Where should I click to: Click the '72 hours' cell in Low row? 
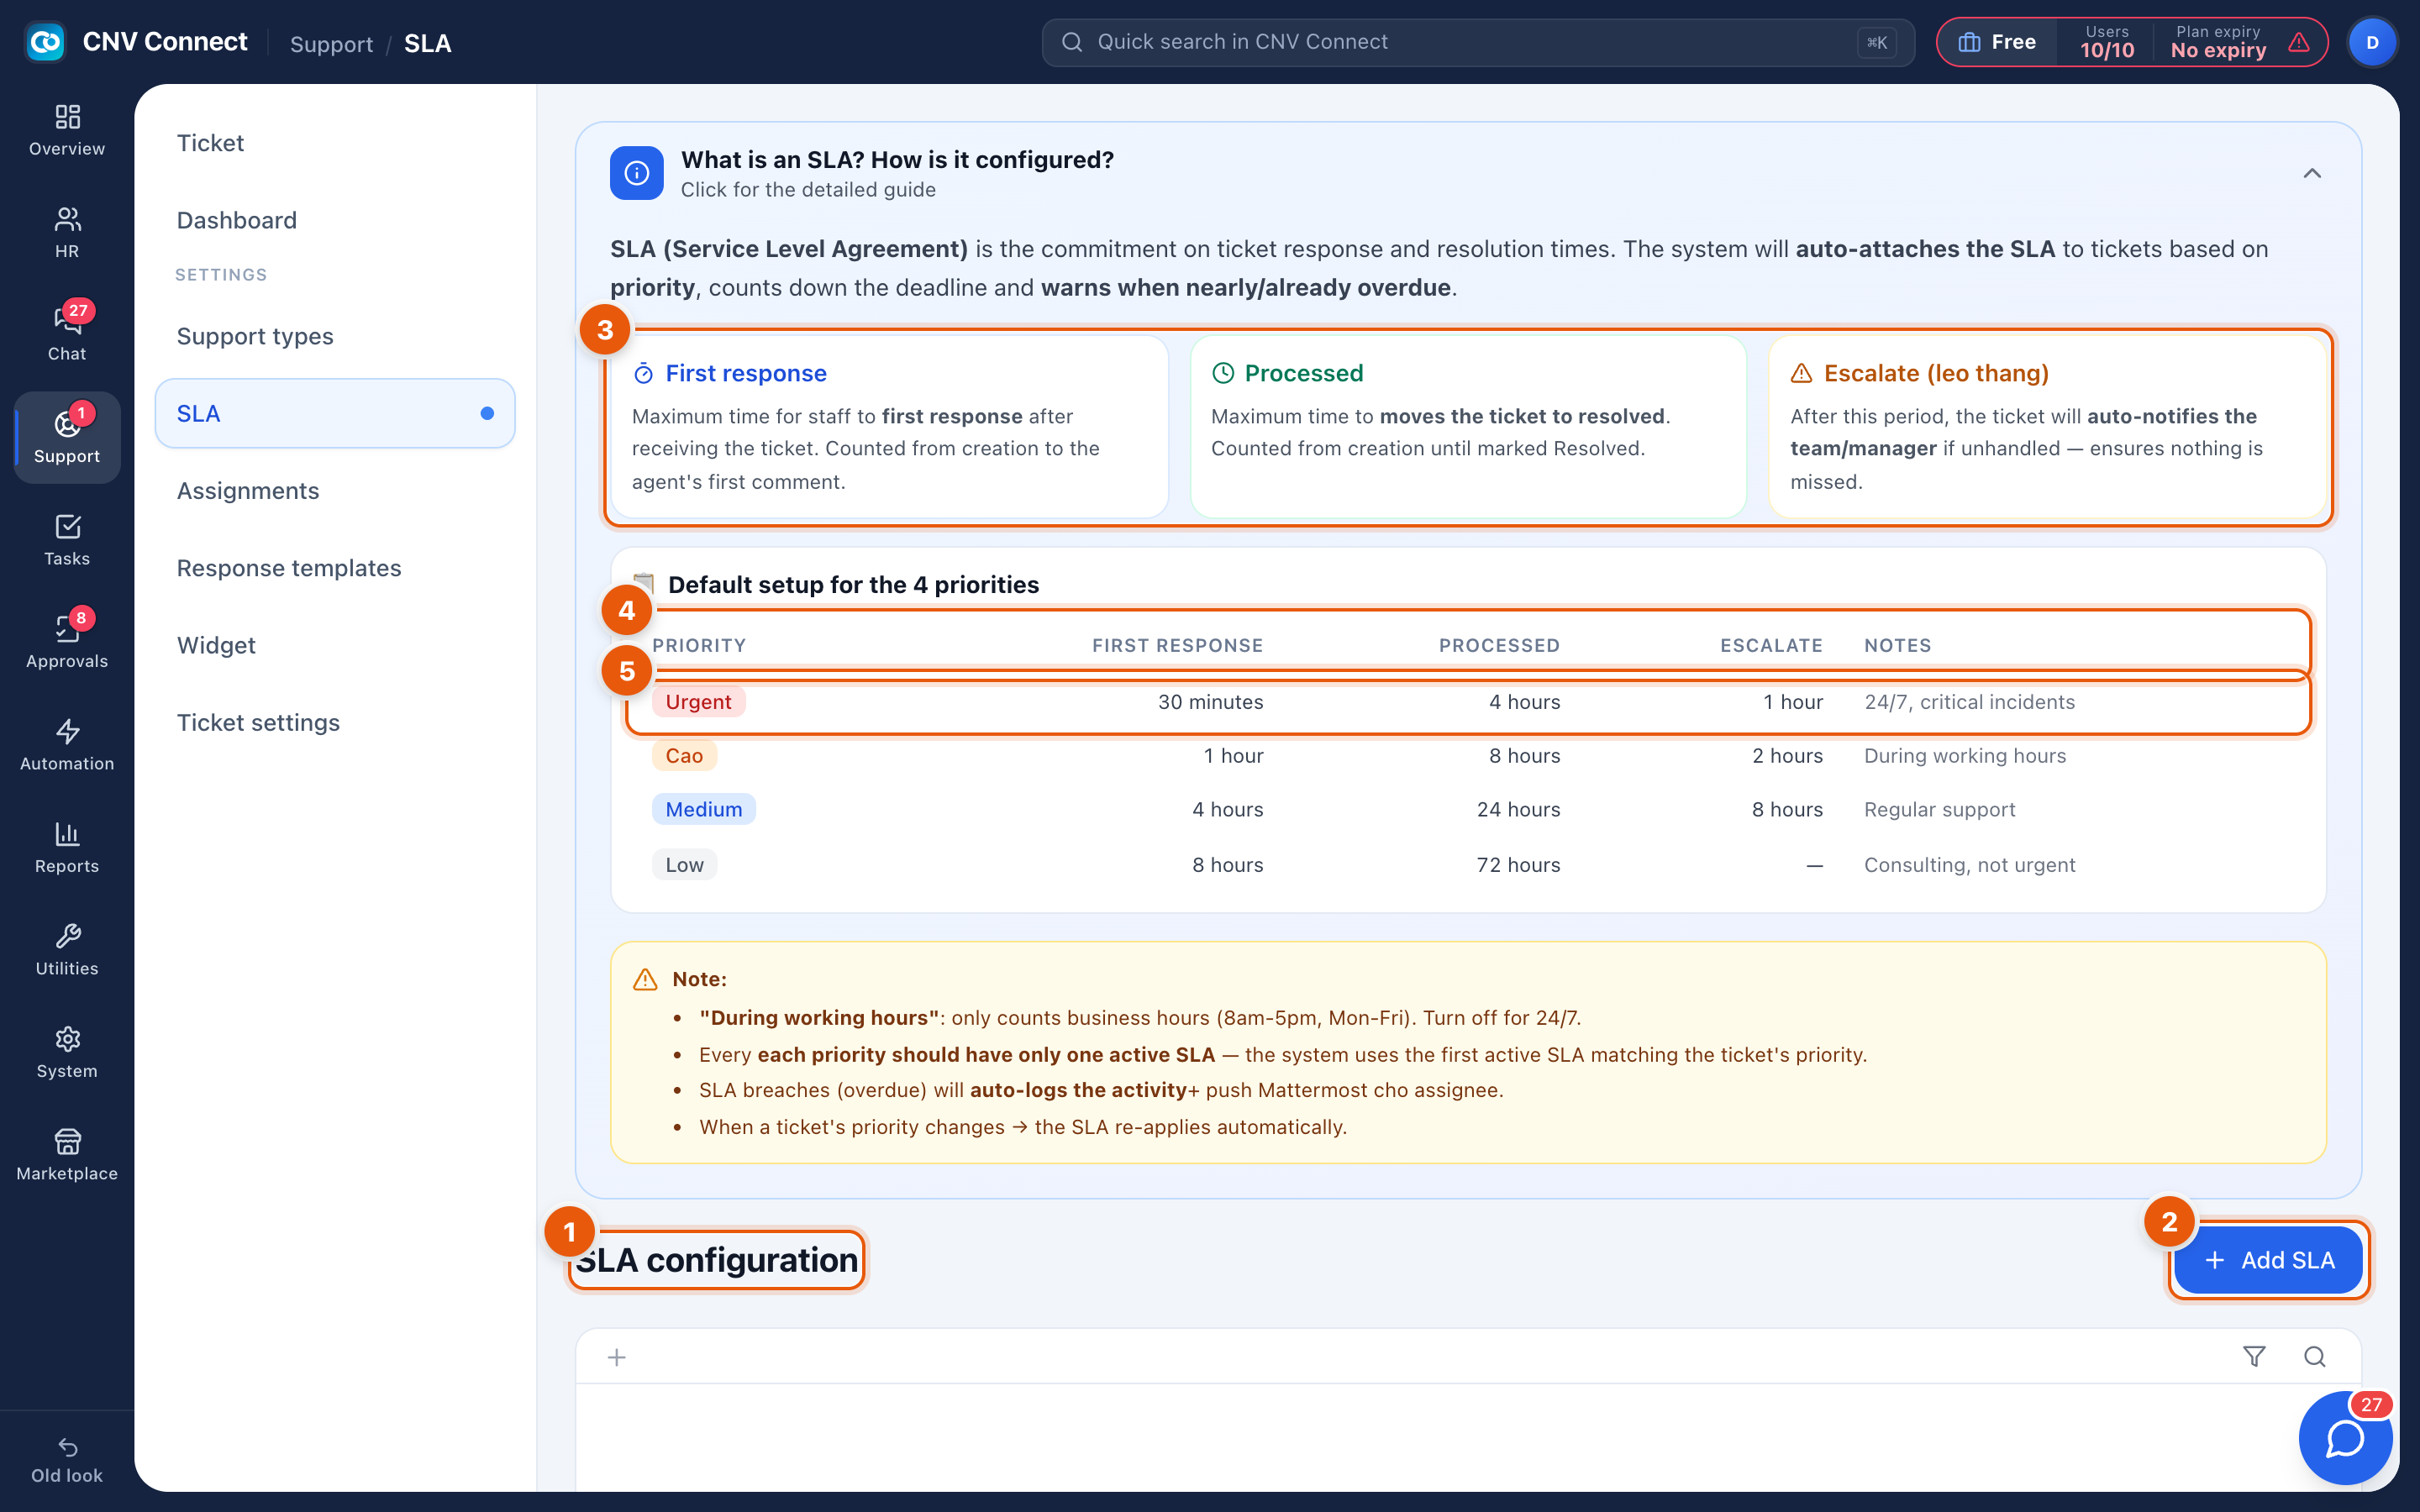click(1518, 865)
